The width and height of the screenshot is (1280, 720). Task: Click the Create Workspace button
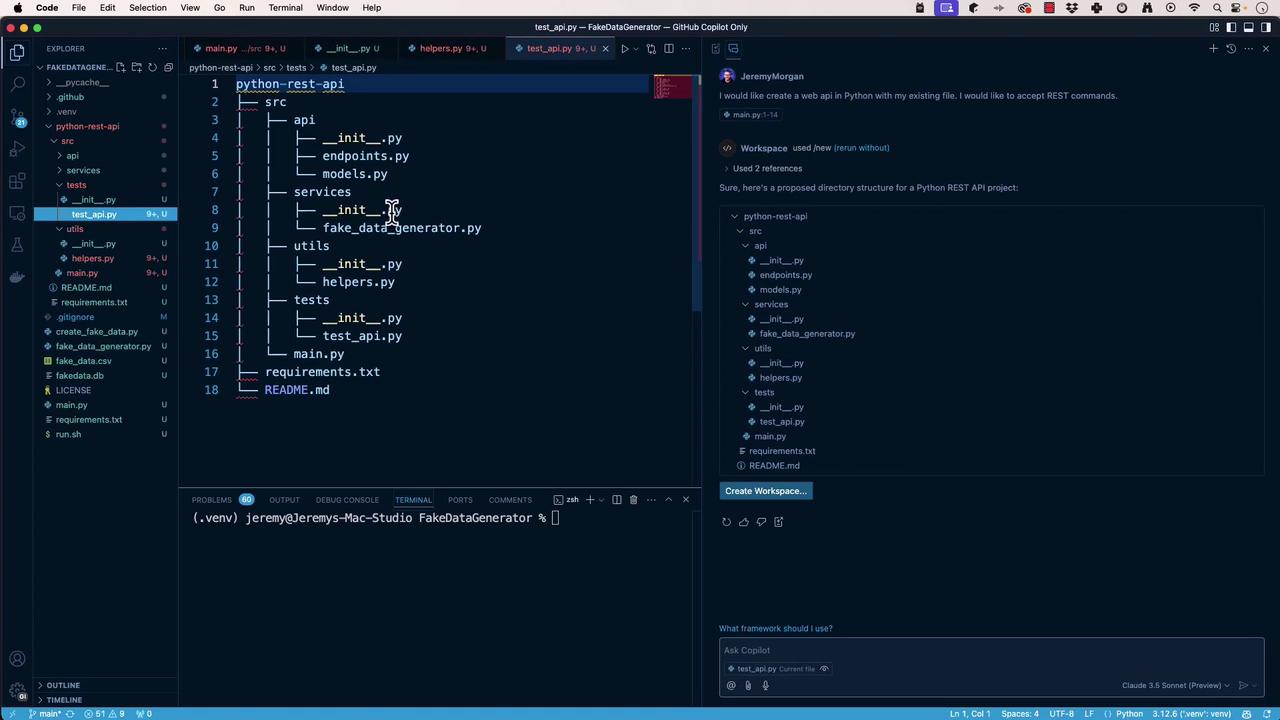click(765, 491)
